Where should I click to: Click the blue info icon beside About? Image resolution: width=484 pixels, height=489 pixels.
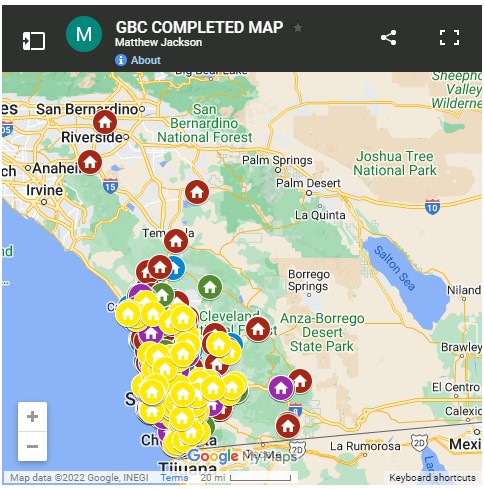click(121, 60)
